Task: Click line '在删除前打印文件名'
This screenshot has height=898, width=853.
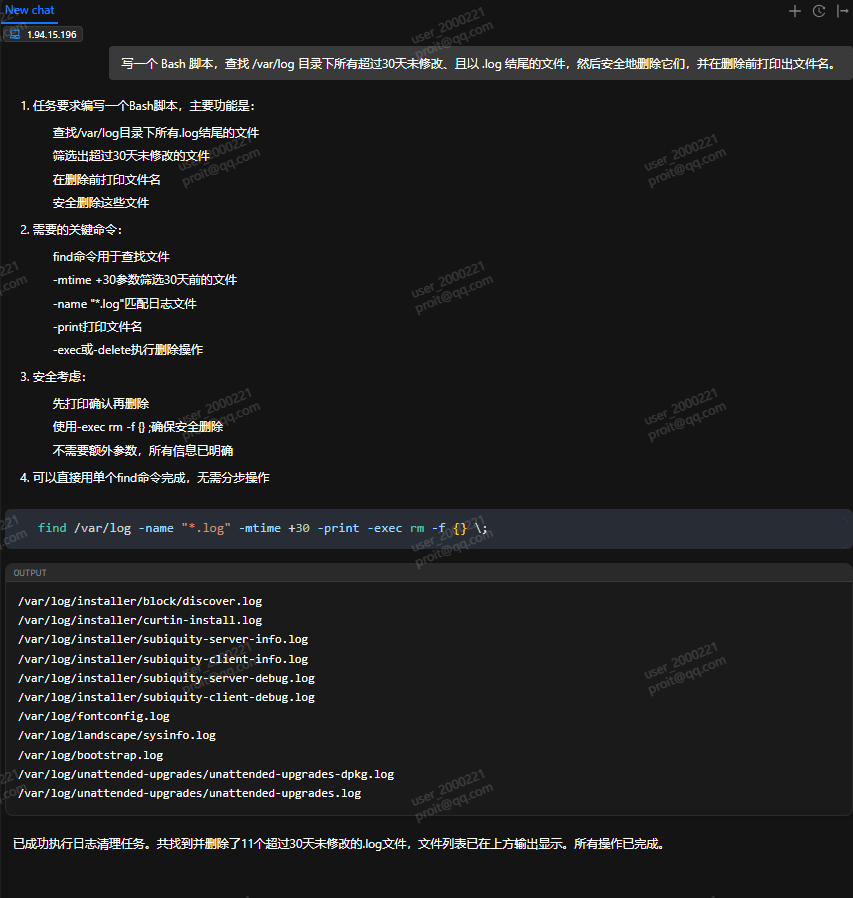Action: 107,180
